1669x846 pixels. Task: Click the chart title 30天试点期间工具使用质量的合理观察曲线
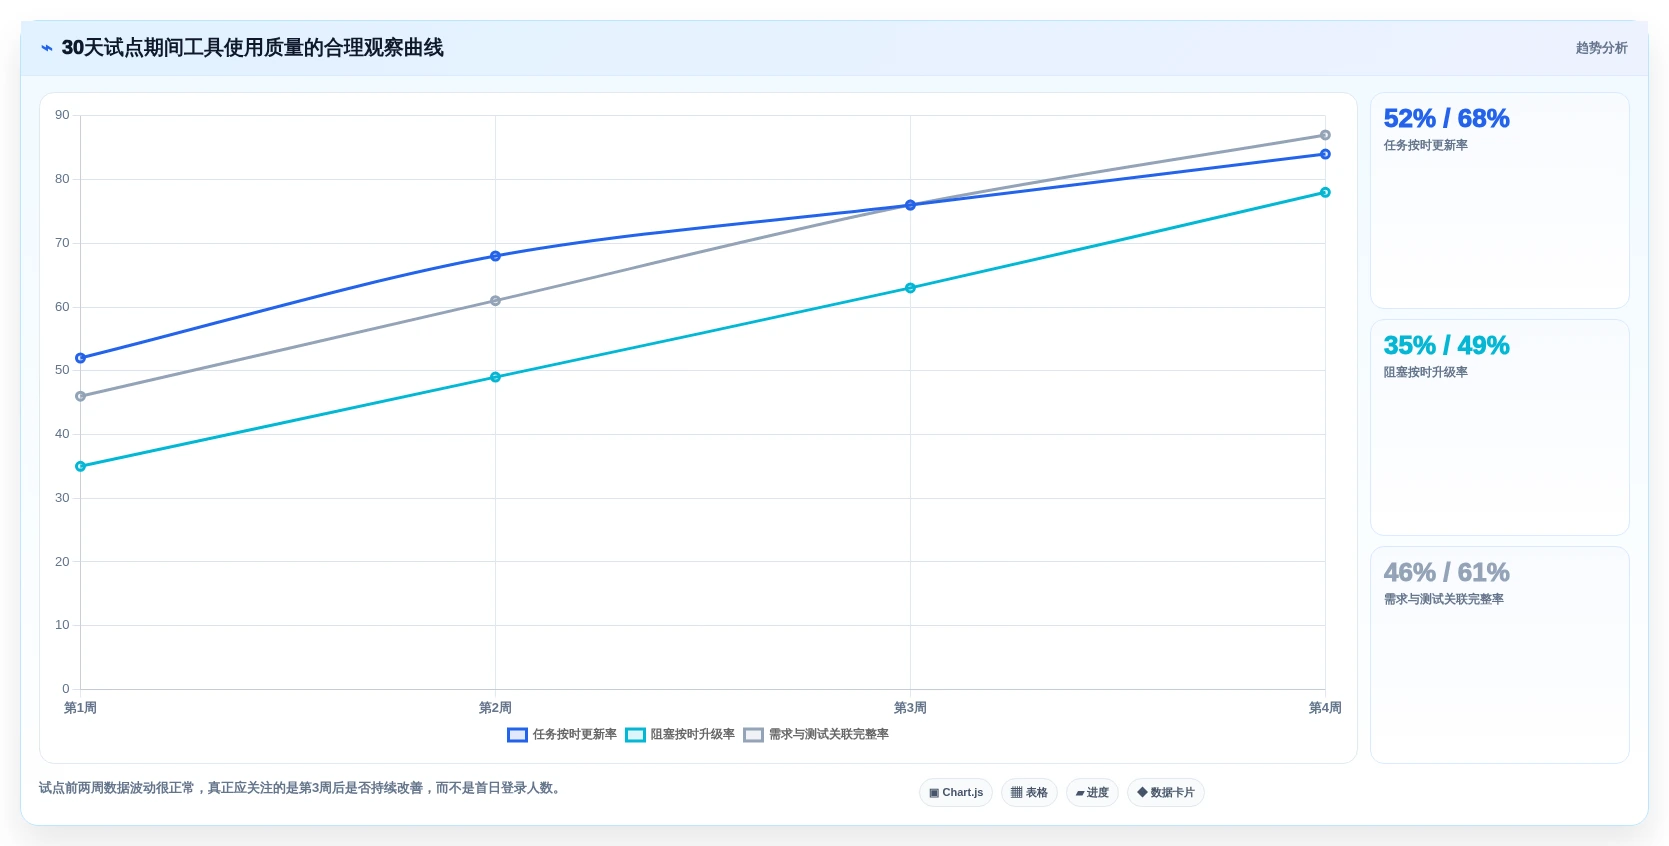click(x=252, y=48)
